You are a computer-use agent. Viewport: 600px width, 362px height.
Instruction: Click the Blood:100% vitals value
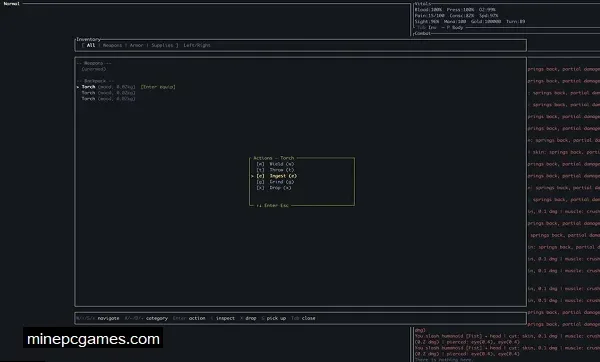pyautogui.click(x=428, y=10)
